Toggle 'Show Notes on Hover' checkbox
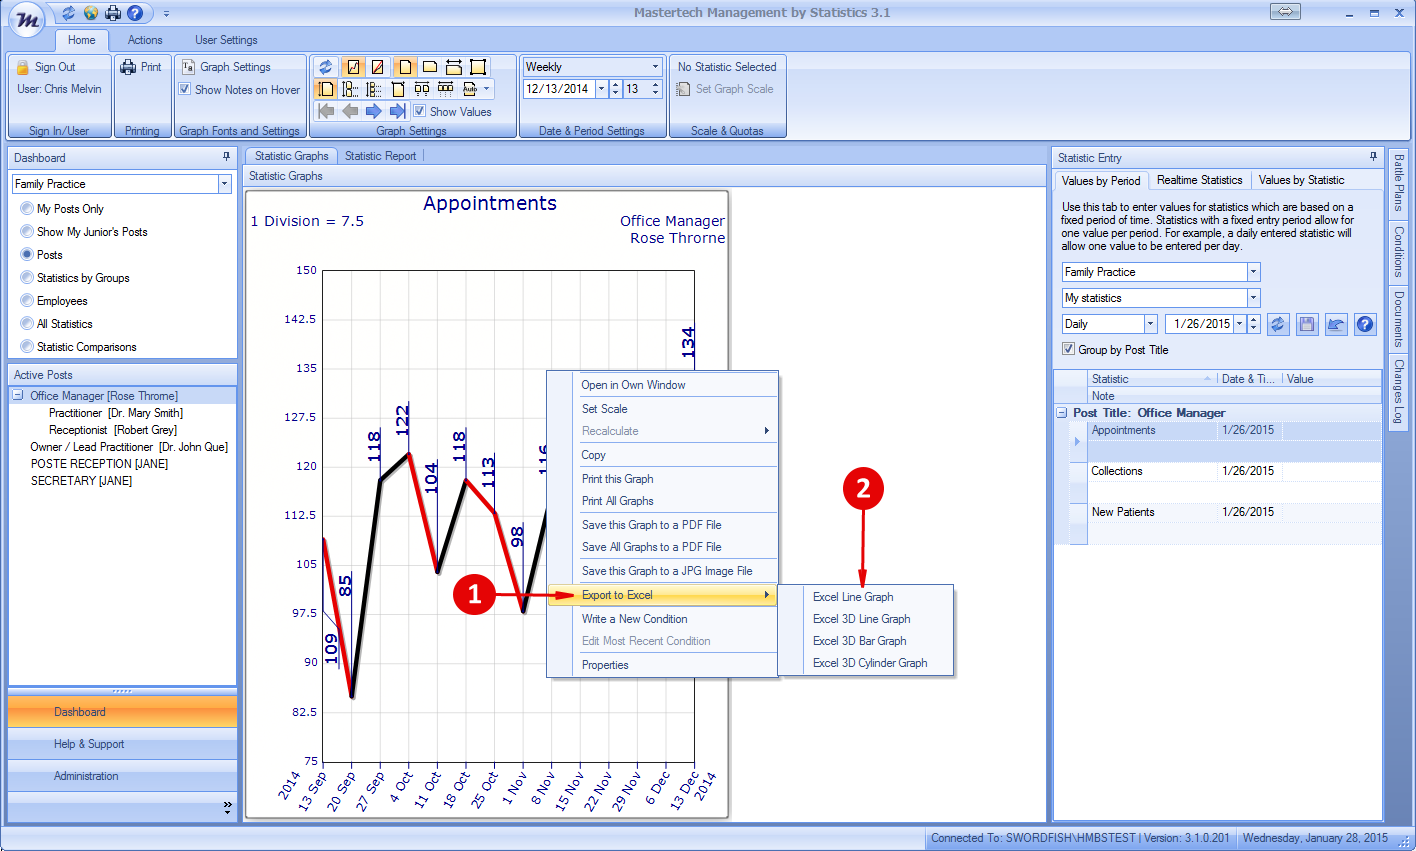Screen dimensions: 1416x851 pyautogui.click(x=185, y=89)
